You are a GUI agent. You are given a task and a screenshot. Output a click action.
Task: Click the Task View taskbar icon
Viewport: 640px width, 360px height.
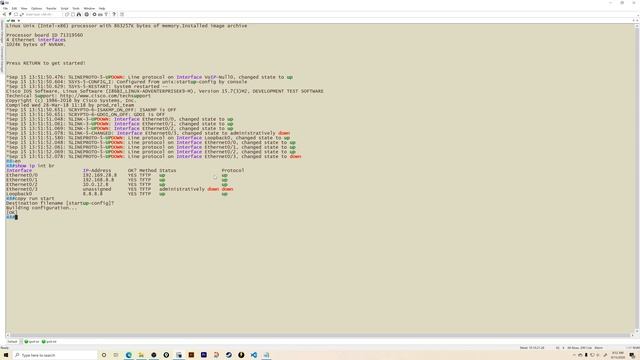tap(116, 355)
